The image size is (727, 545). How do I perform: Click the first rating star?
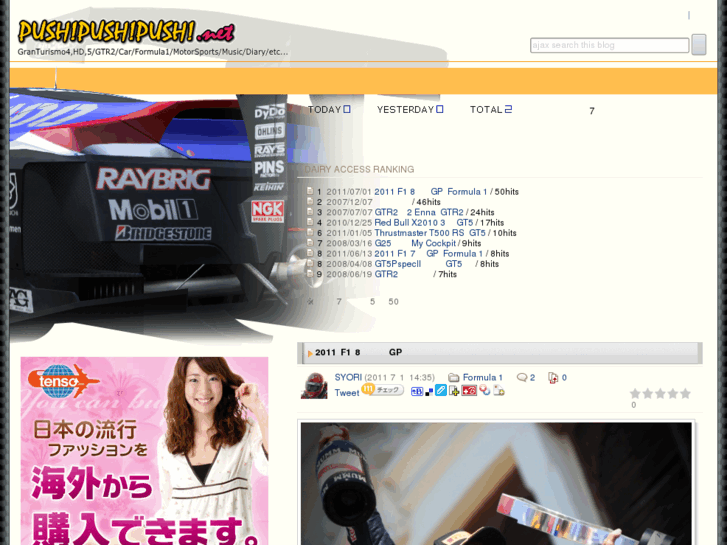[635, 394]
